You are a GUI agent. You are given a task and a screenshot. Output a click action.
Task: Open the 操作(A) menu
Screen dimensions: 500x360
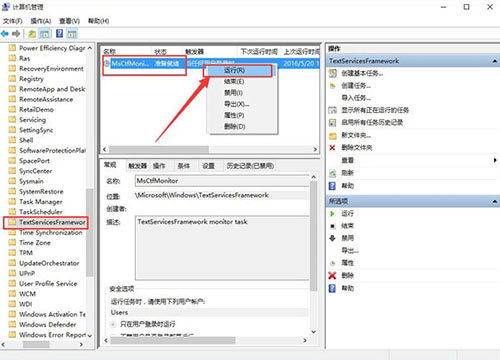(x=41, y=21)
